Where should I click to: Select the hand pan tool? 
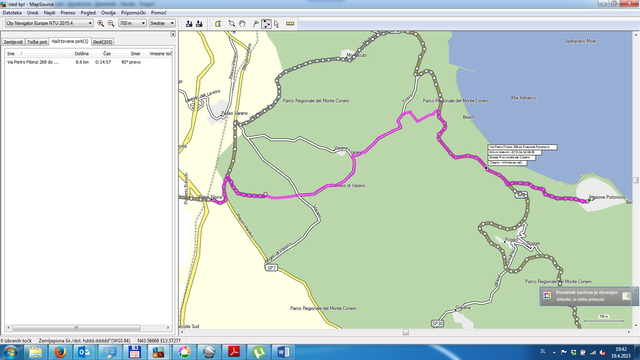coord(242,24)
